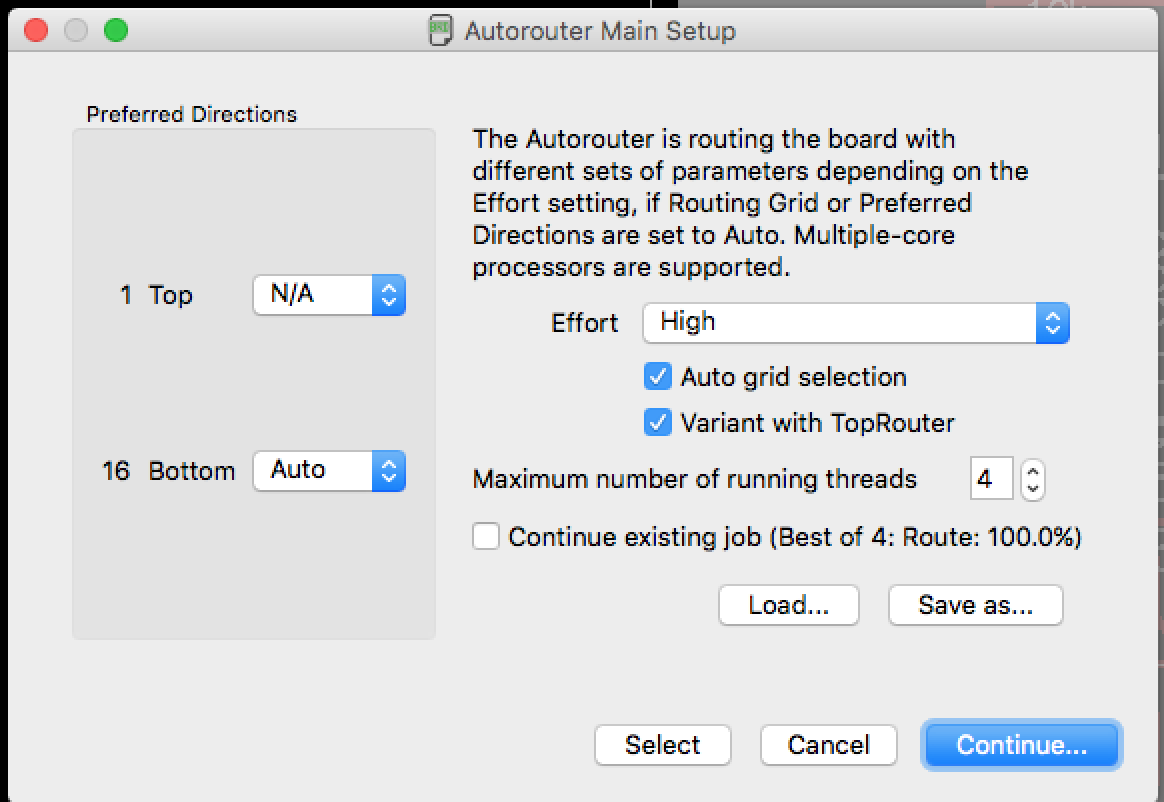1164x802 pixels.
Task: Click the Preferred Directions group label
Action: tap(192, 114)
